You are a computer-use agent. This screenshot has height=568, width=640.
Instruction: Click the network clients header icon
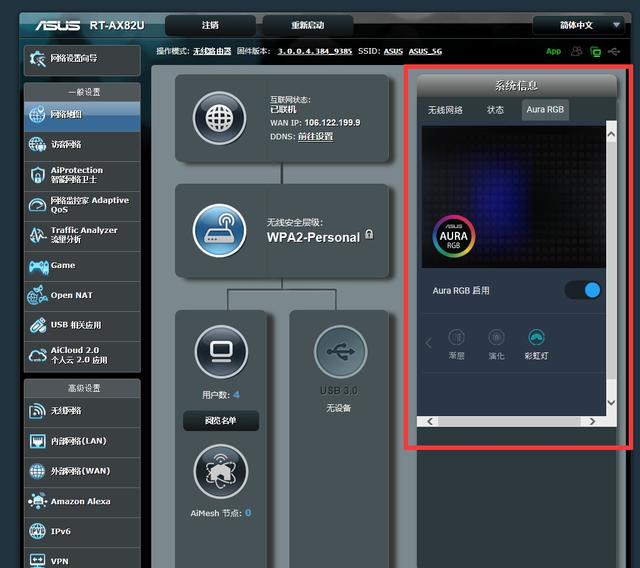(x=596, y=52)
